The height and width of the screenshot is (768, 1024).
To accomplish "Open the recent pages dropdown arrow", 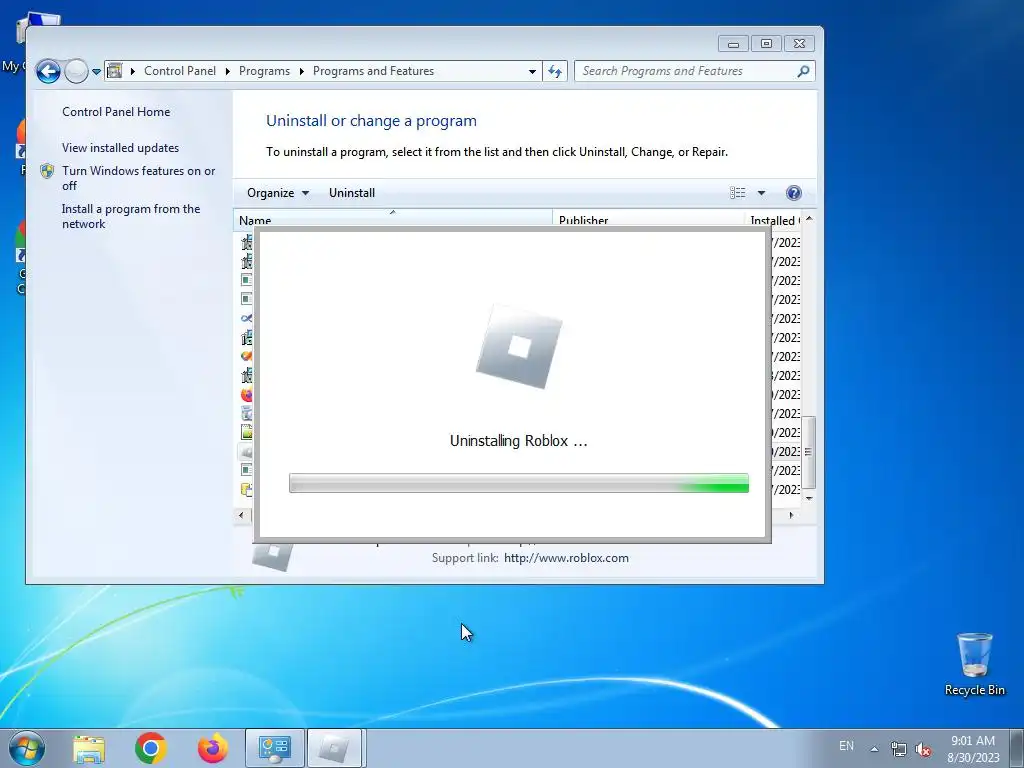I will click(96, 71).
